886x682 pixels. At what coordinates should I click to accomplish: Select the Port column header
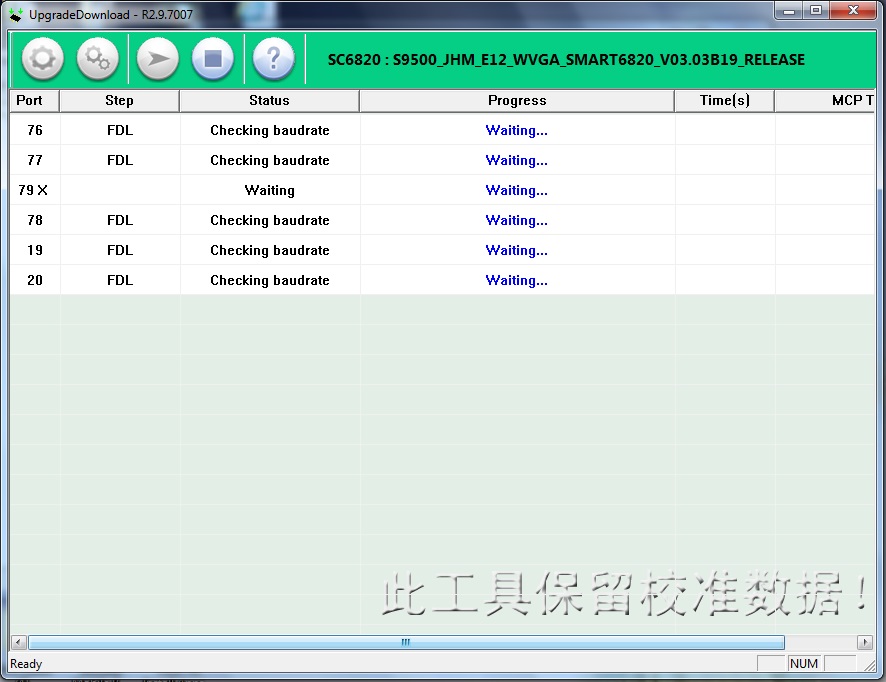[x=34, y=101]
